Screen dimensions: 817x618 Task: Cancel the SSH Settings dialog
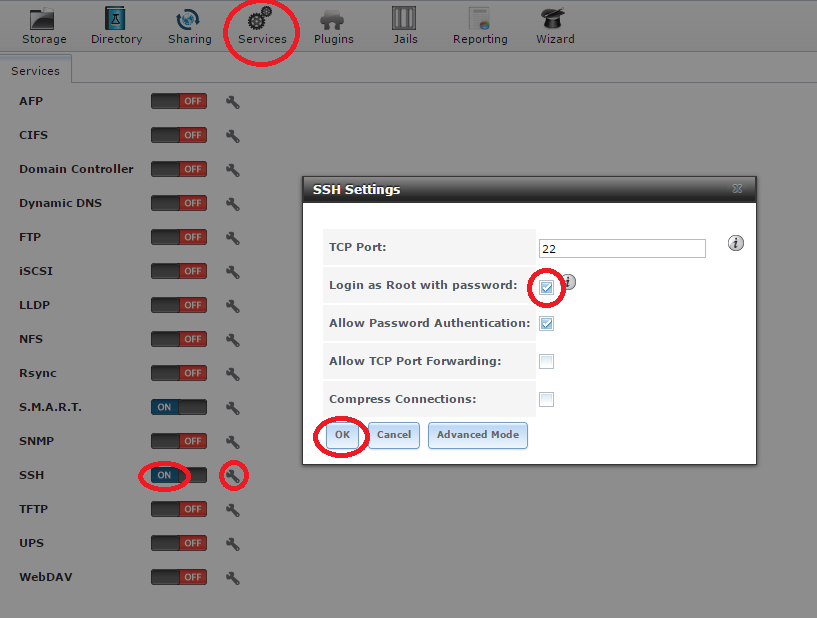(x=394, y=435)
